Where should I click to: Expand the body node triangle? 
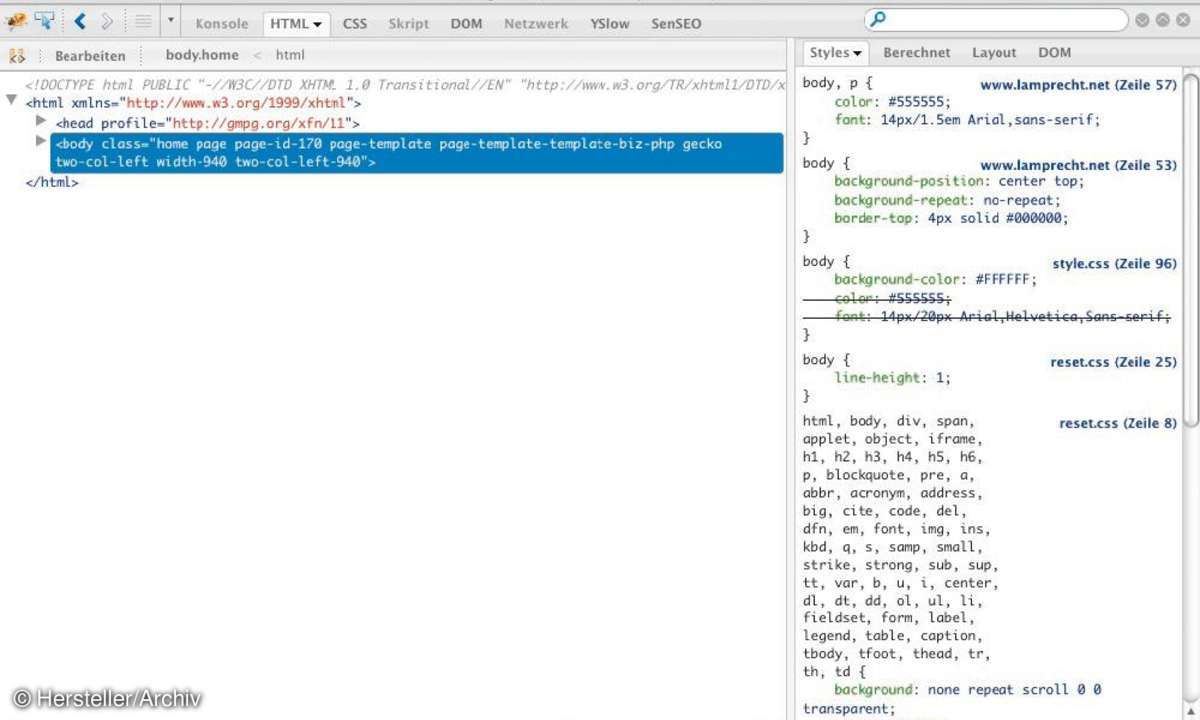point(41,142)
